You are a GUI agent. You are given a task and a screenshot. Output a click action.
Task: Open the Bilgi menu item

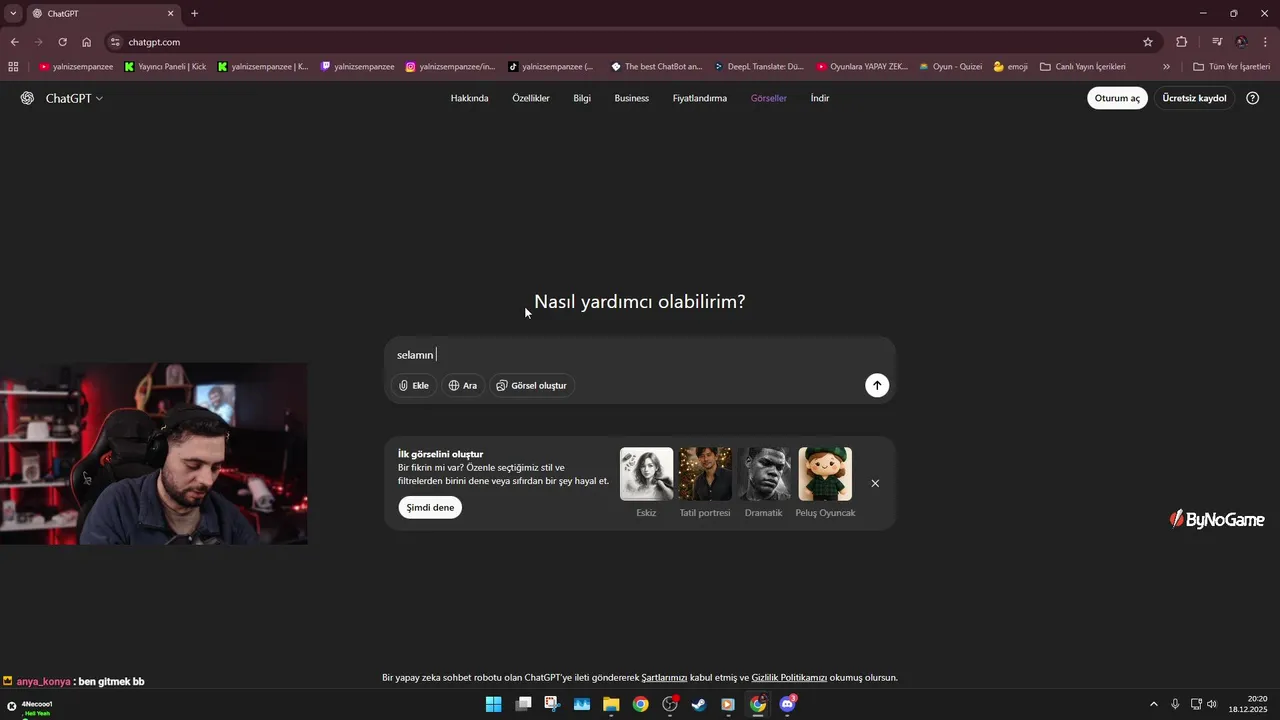[x=582, y=98]
